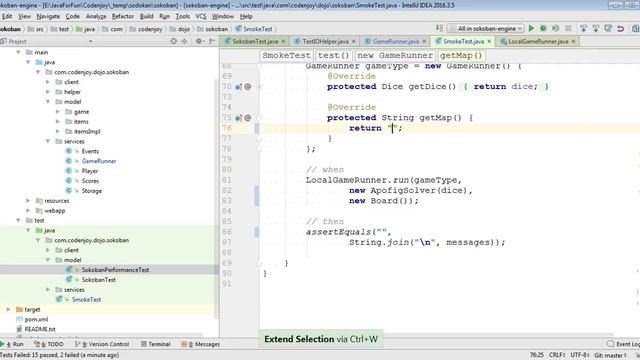The height and width of the screenshot is (360, 640).
Task: Click the Git: master branch widget
Action: tap(610, 355)
